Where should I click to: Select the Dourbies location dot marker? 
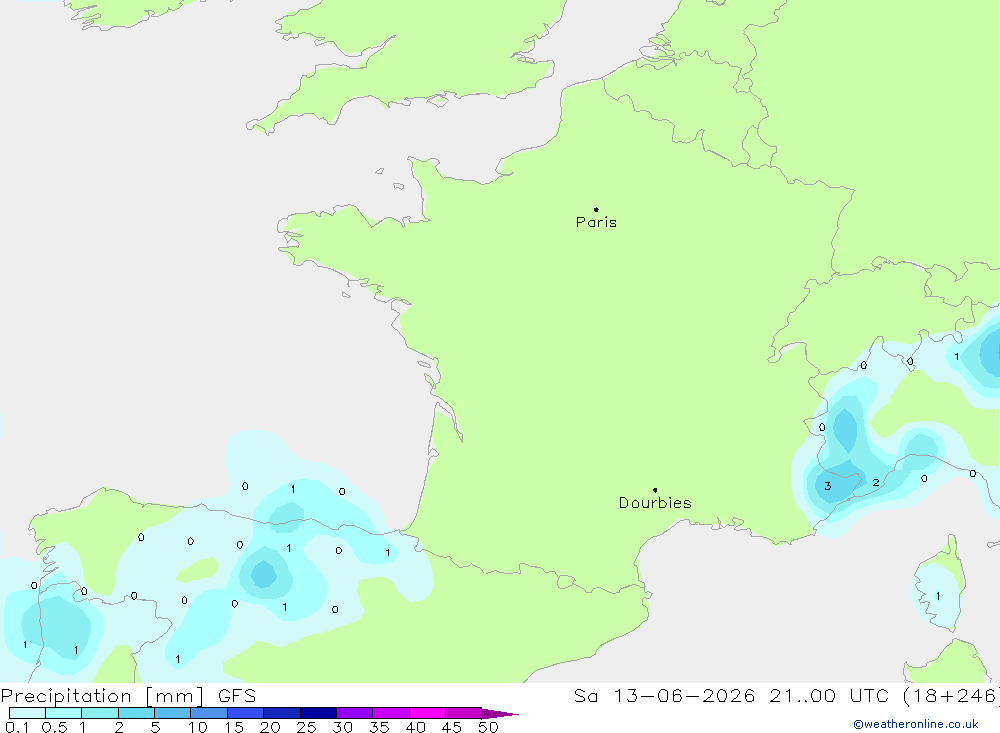[655, 490]
